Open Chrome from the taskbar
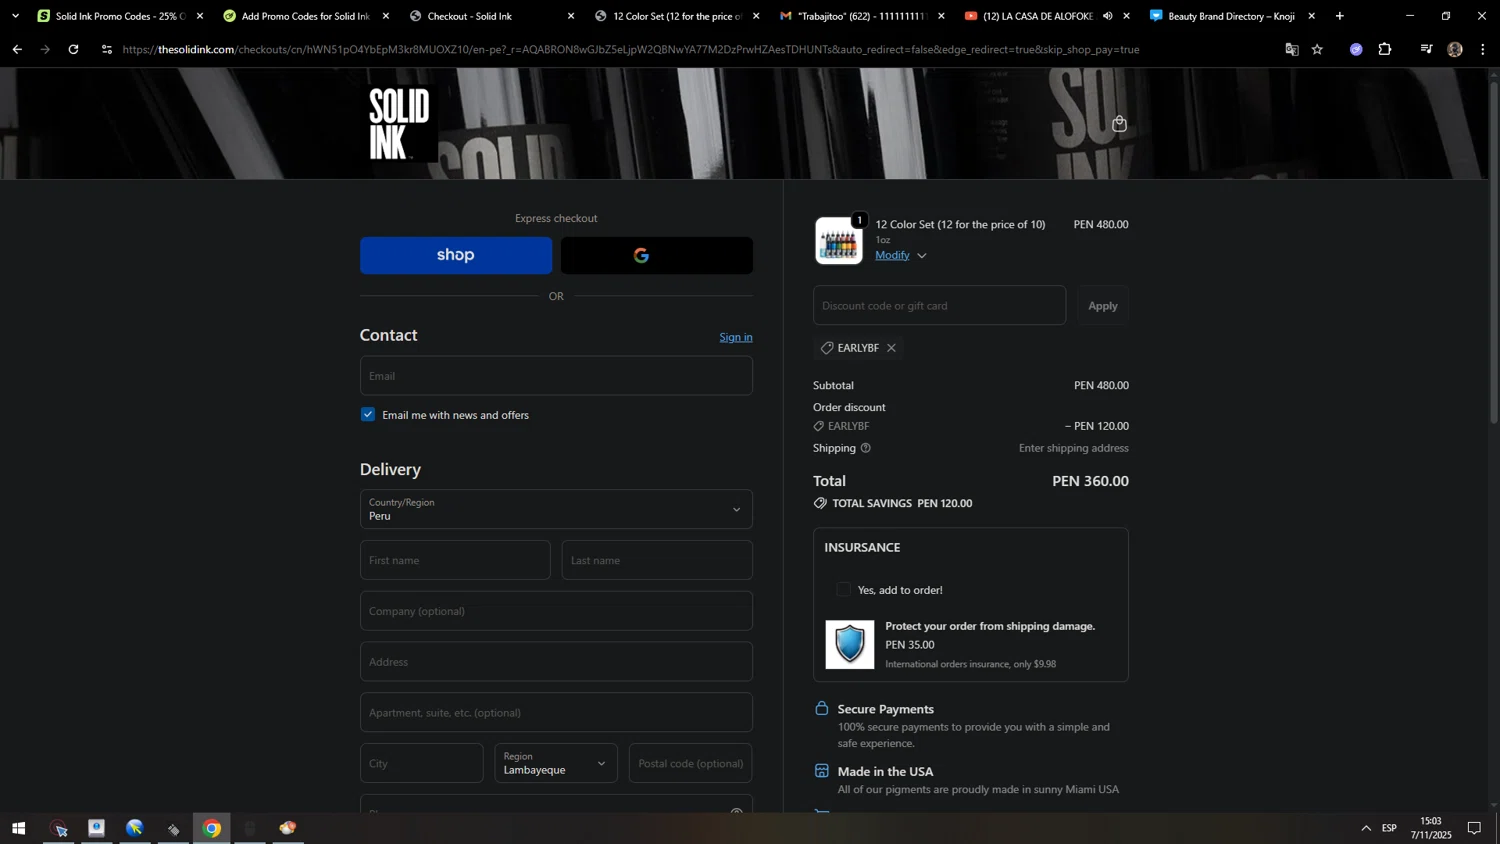The image size is (1500, 844). point(212,828)
